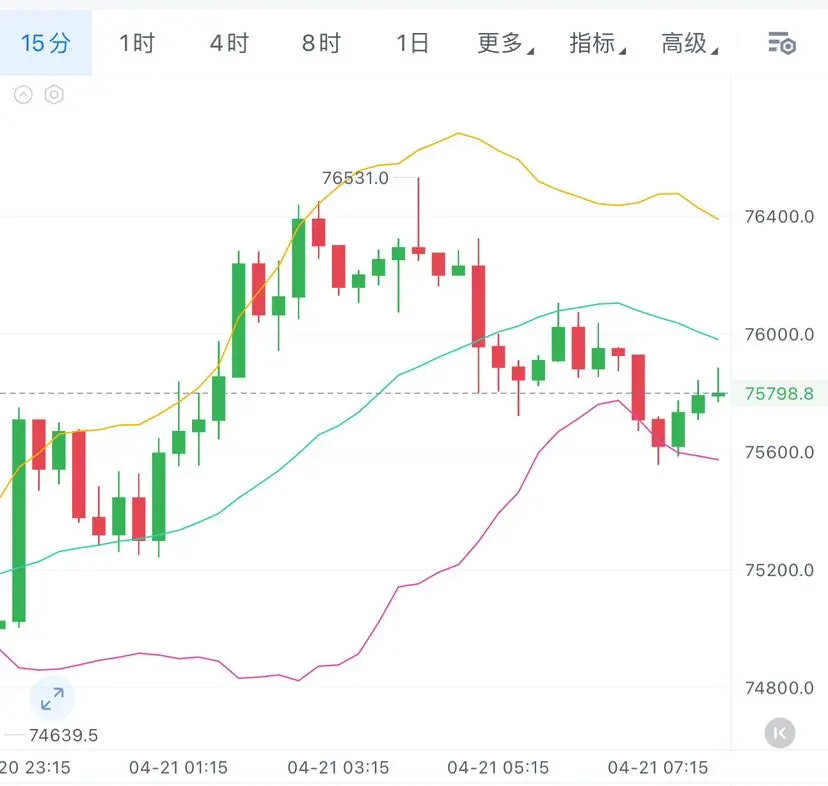Viewport: 828px width, 786px height.
Task: Click the current price label 75798.8
Action: [x=779, y=394]
